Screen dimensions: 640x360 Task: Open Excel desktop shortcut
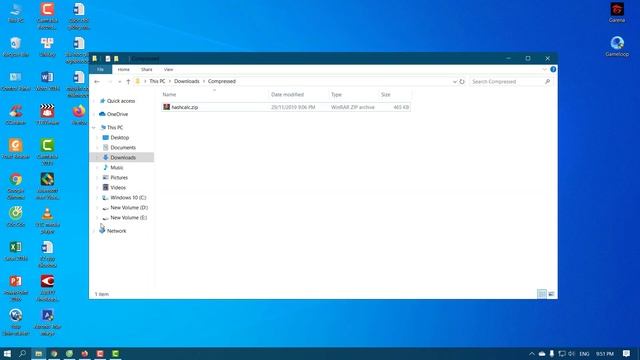pos(16,251)
